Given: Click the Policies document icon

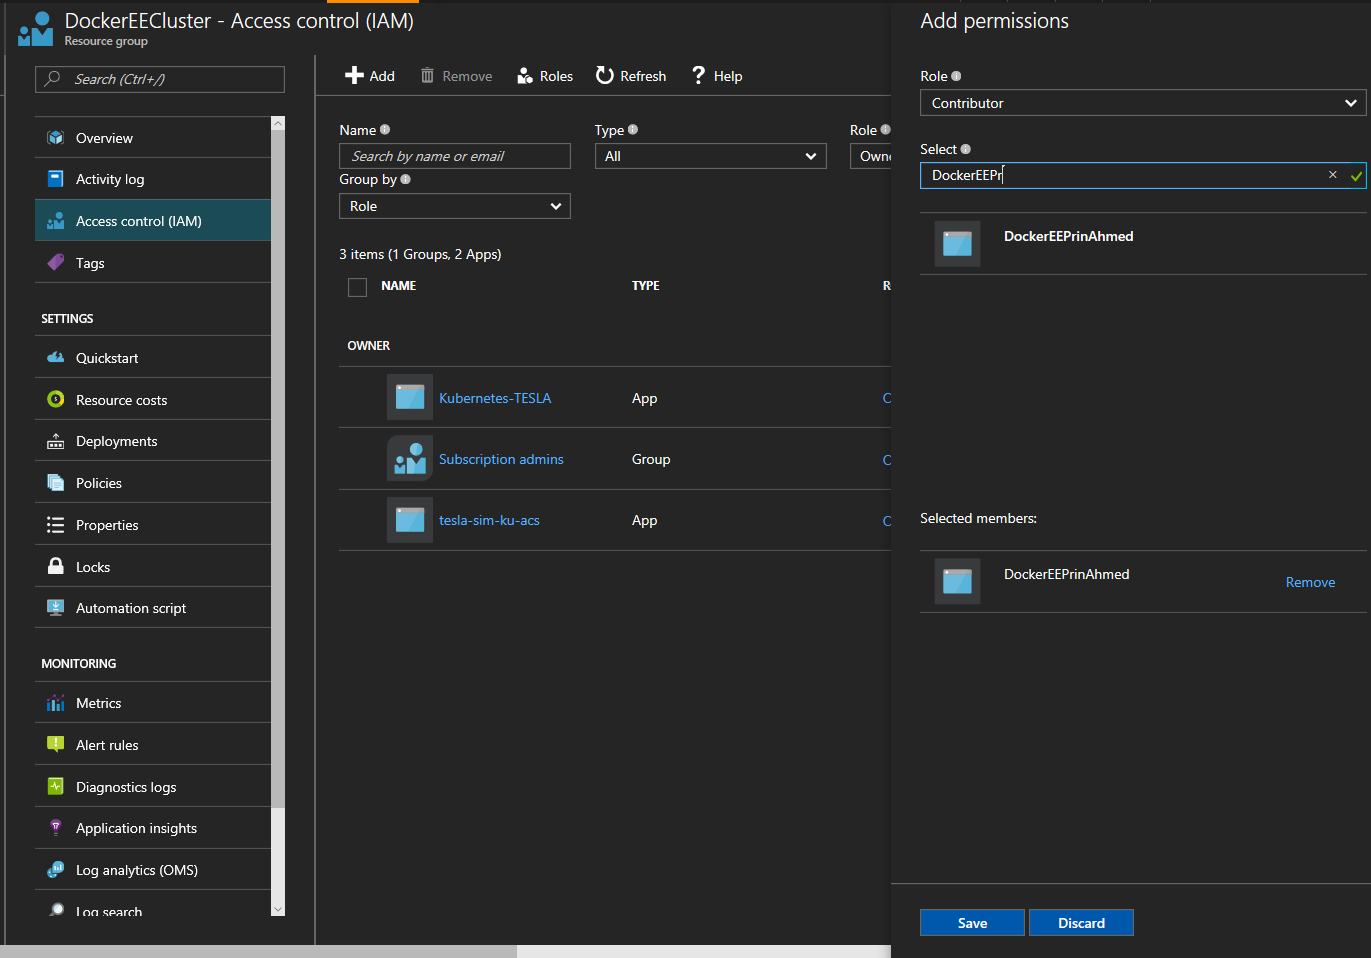Looking at the screenshot, I should (56, 482).
